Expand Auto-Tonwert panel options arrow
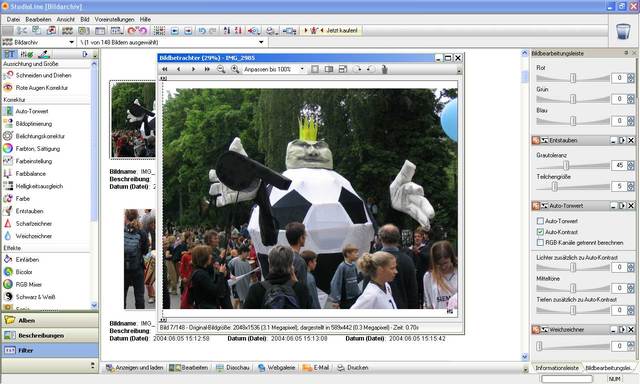 [622, 206]
